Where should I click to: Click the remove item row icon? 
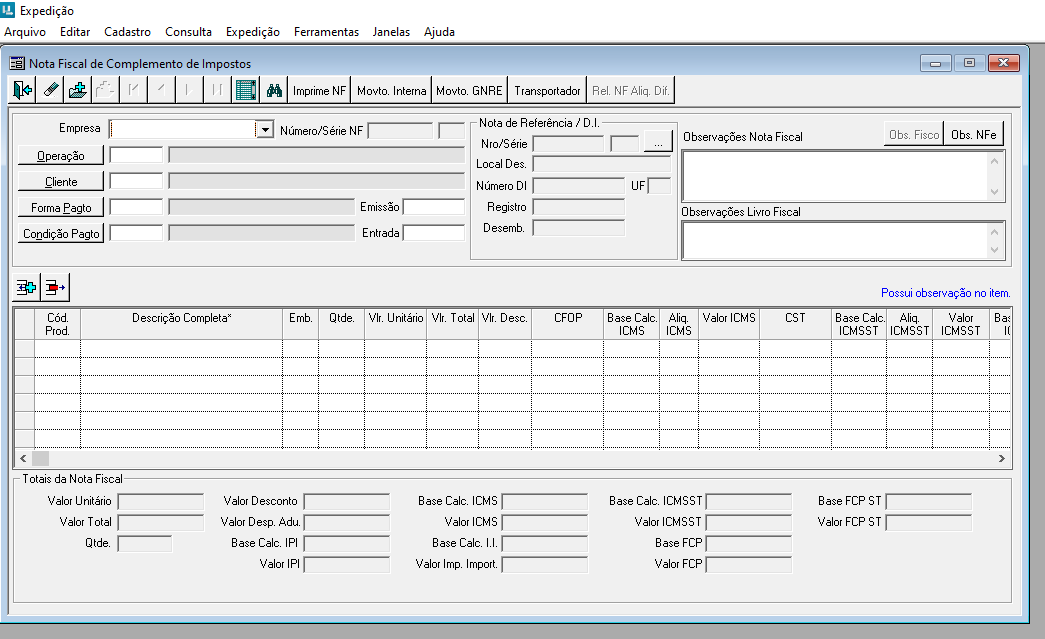55,287
